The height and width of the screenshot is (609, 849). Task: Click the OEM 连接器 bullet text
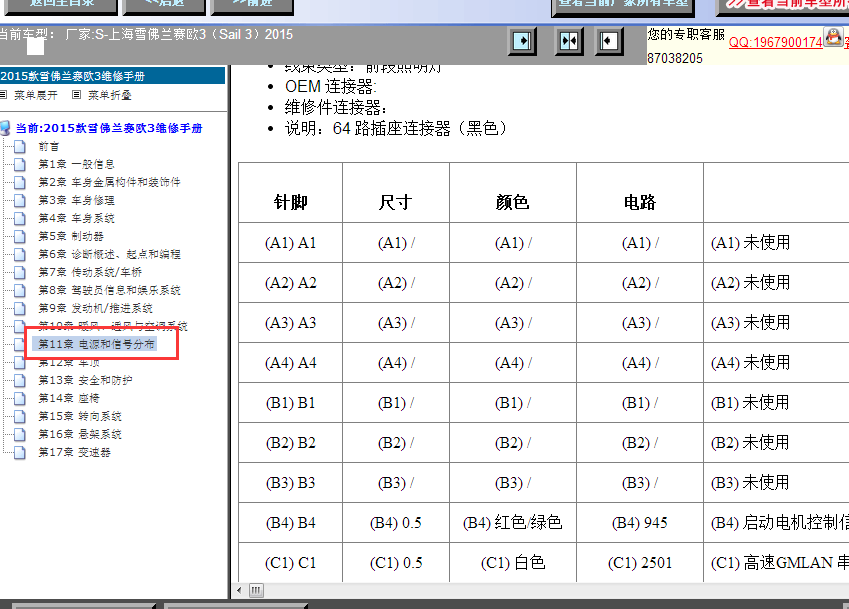331,86
